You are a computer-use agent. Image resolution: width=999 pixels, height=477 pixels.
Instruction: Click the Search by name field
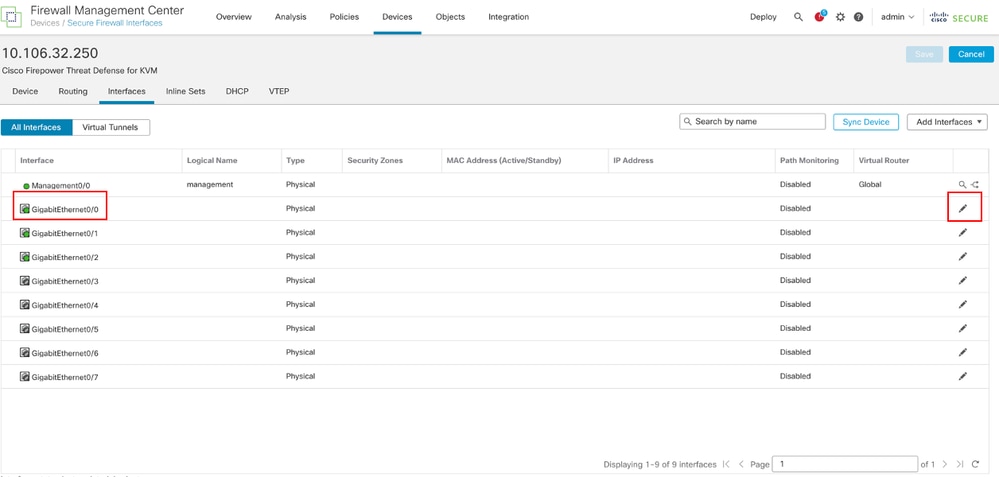[x=752, y=122]
